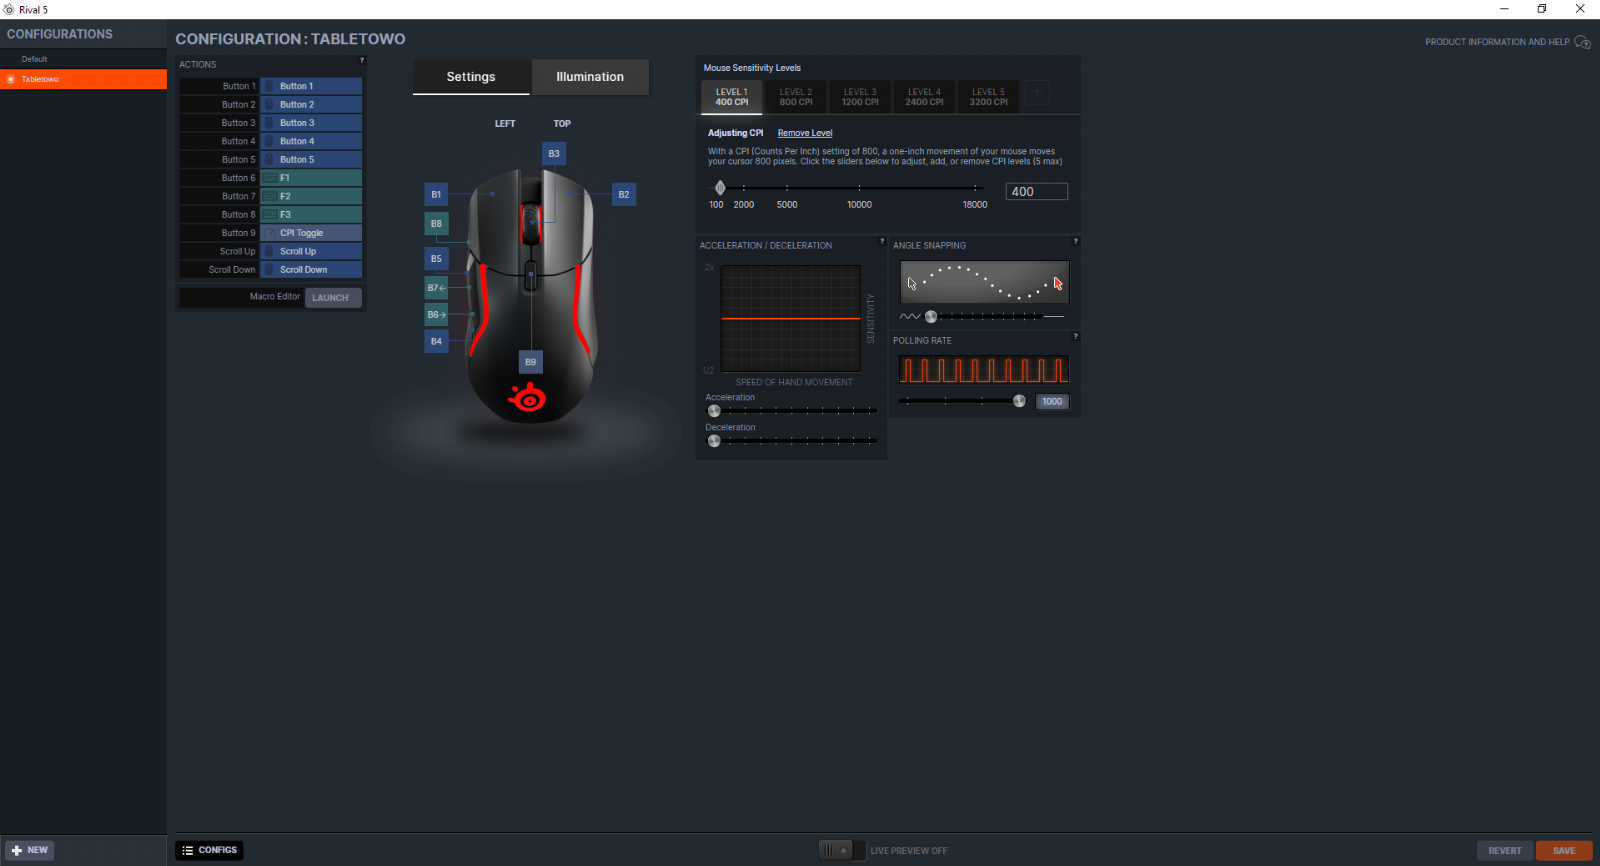The width and height of the screenshot is (1600, 866).
Task: Open Button 7 F2 action assignment
Action: pos(311,196)
